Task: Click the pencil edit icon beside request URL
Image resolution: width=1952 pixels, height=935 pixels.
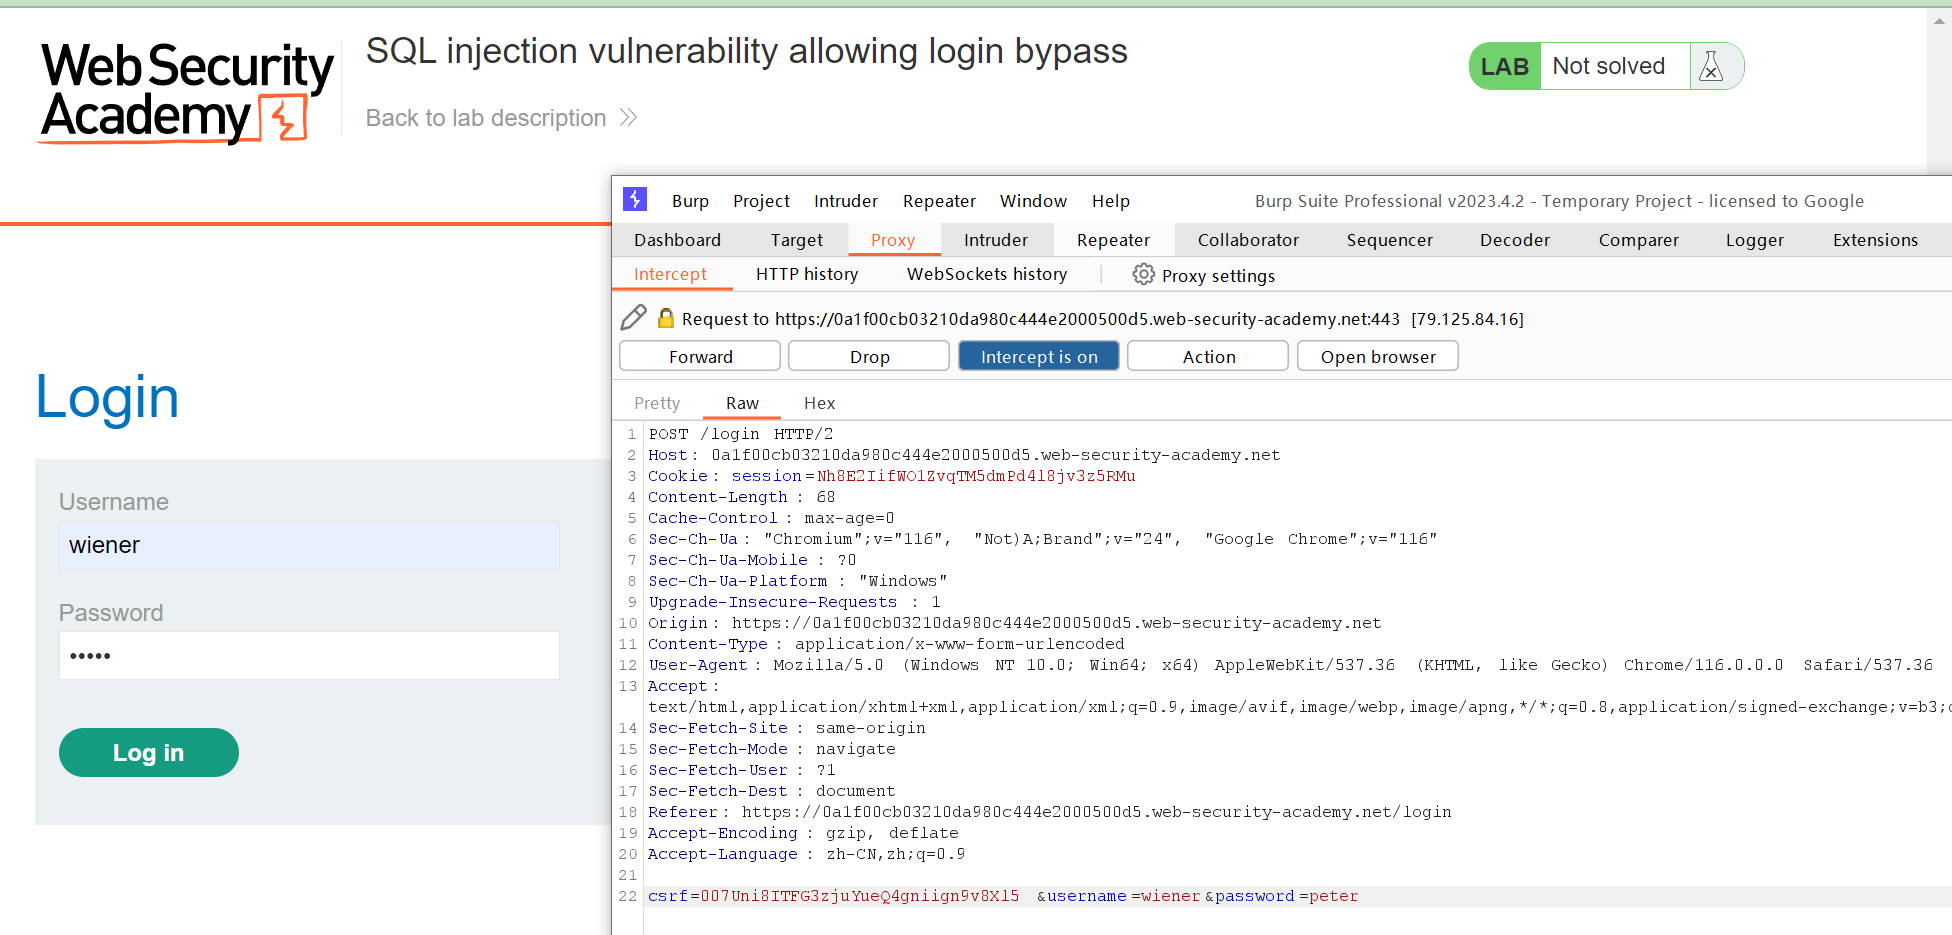Action: click(x=634, y=318)
